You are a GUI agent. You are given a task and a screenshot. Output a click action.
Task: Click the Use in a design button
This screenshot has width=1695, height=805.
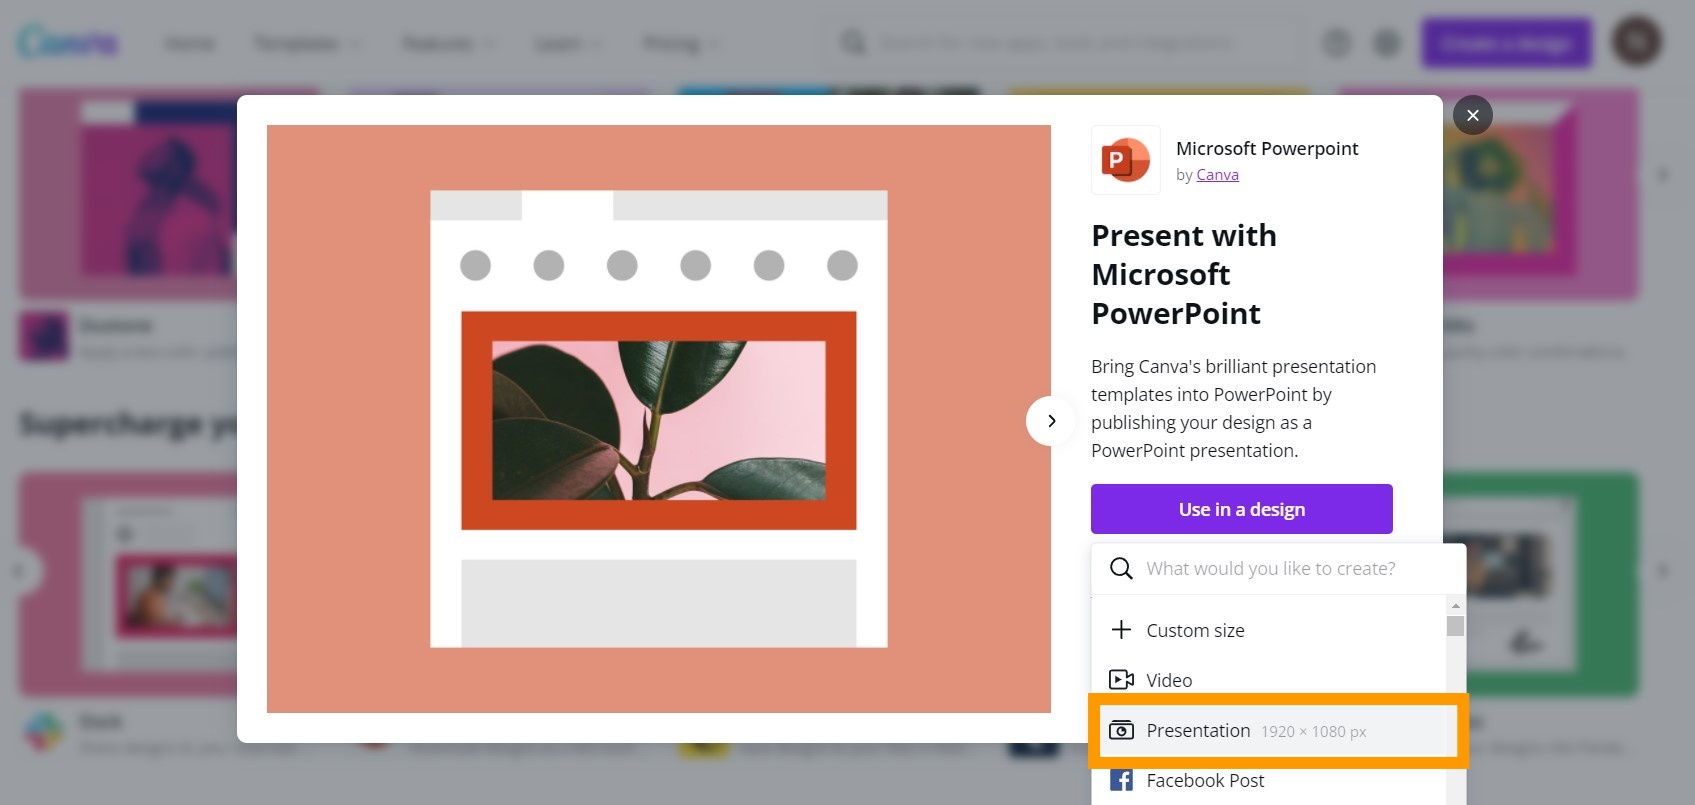click(x=1241, y=509)
